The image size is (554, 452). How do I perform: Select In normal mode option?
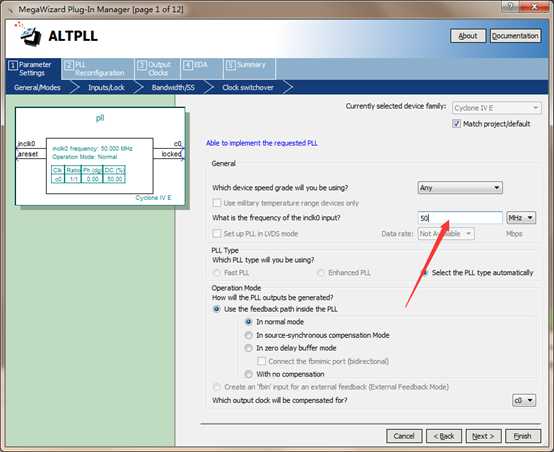[249, 322]
